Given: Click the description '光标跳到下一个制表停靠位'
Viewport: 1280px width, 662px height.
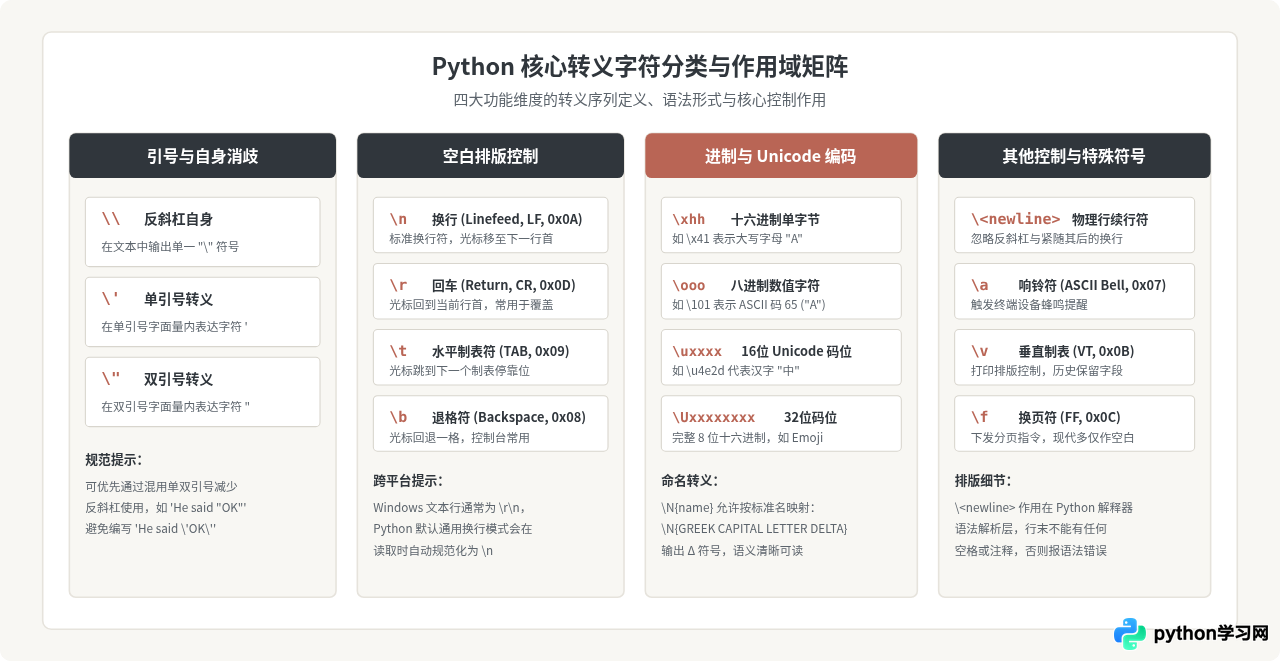Looking at the screenshot, I should (459, 371).
